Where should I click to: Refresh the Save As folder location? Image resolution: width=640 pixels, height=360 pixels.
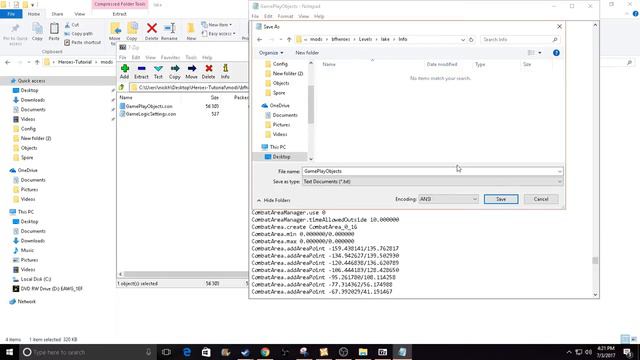[471, 40]
